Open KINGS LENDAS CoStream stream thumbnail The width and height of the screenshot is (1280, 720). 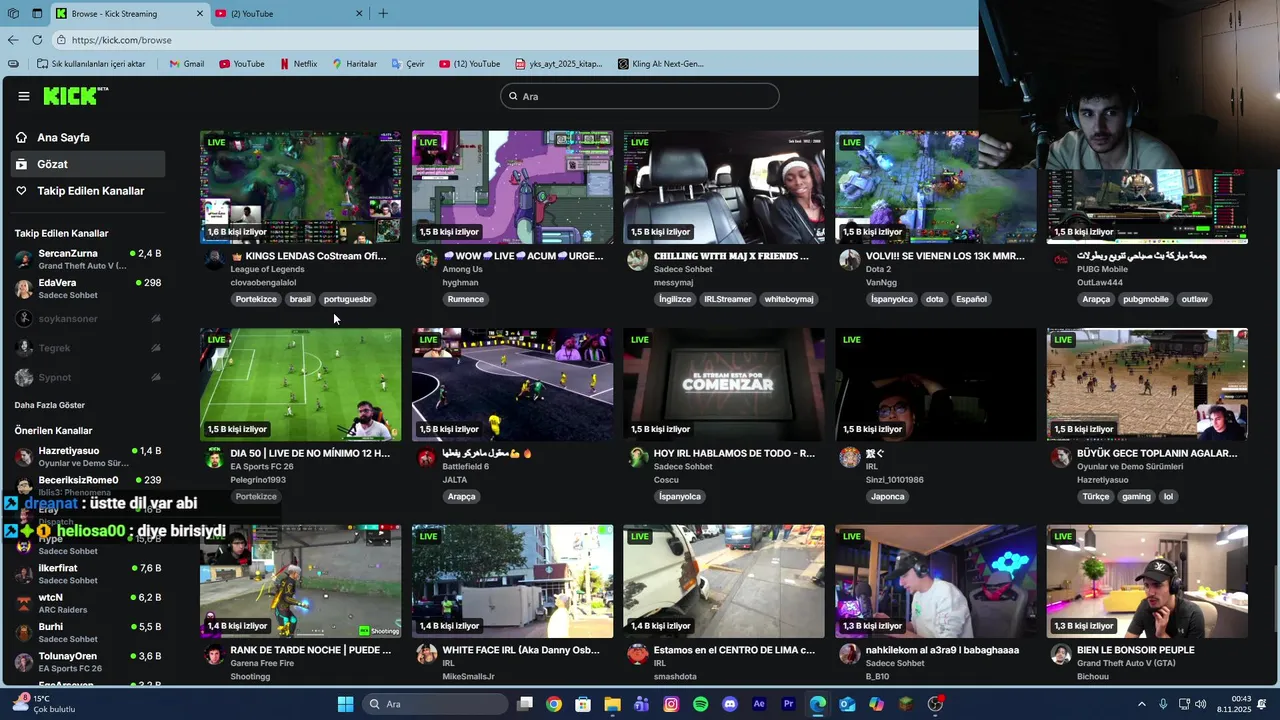(x=300, y=187)
